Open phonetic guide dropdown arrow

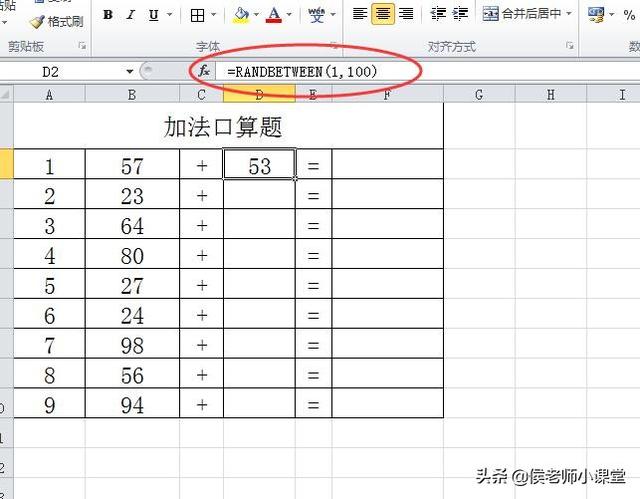tap(333, 15)
